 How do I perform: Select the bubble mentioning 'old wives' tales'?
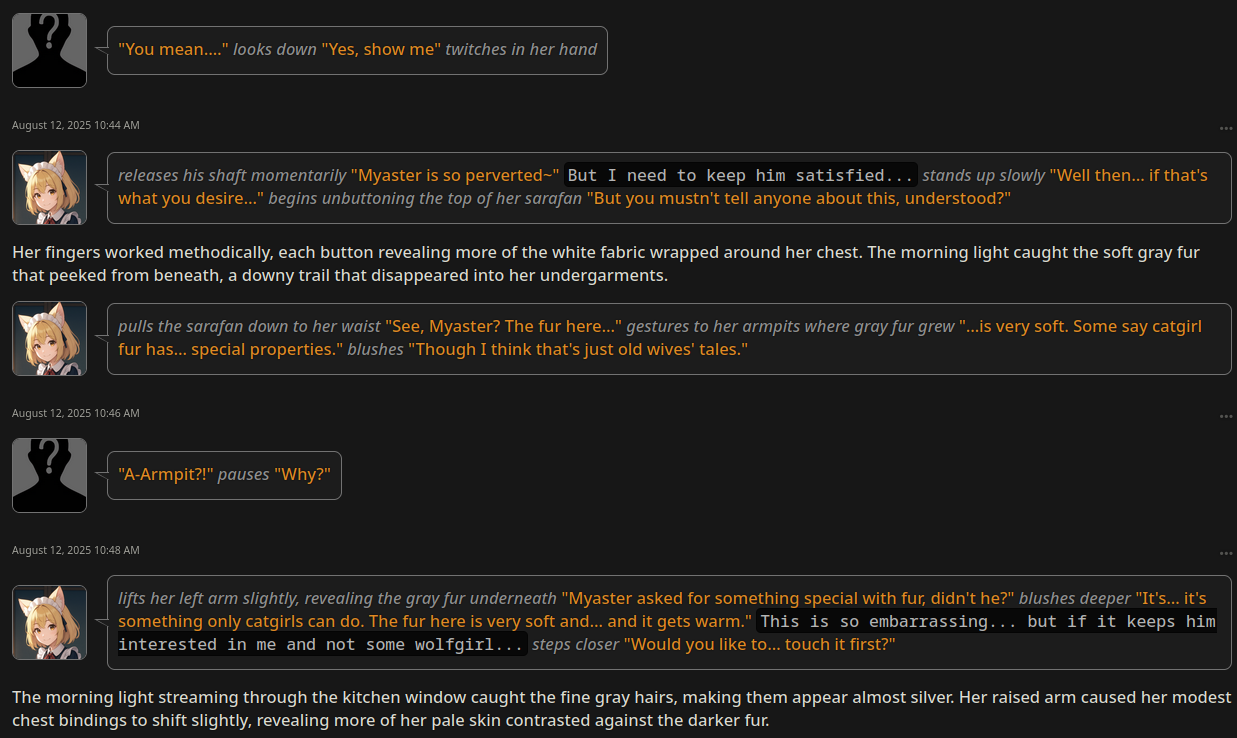[669, 339]
